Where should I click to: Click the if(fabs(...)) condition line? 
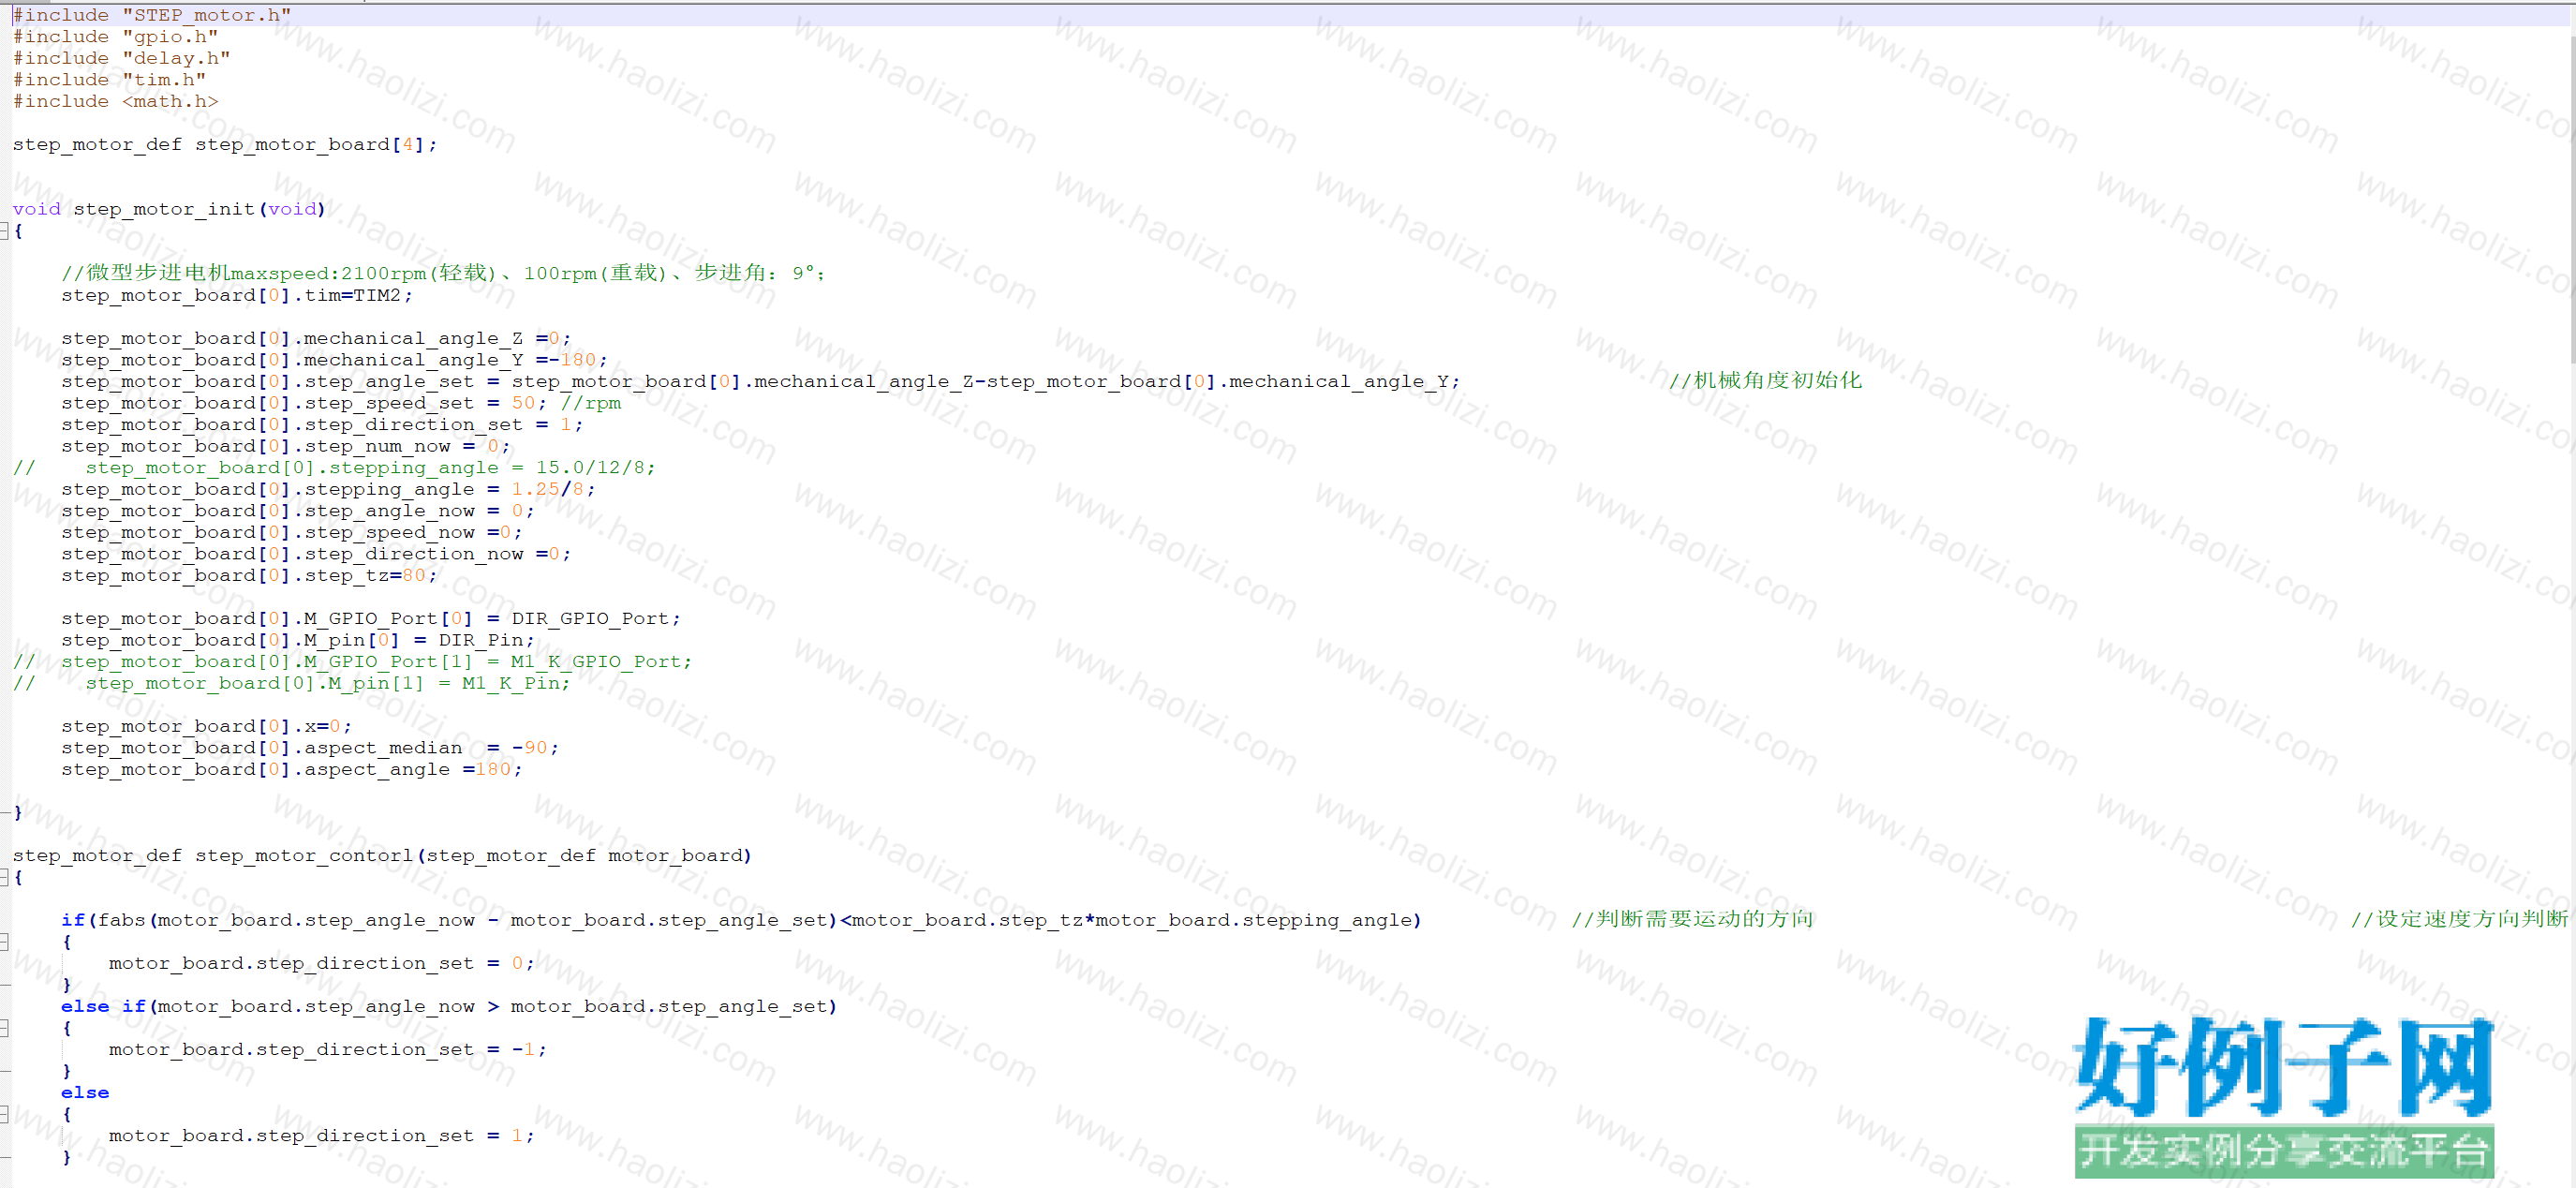click(741, 921)
